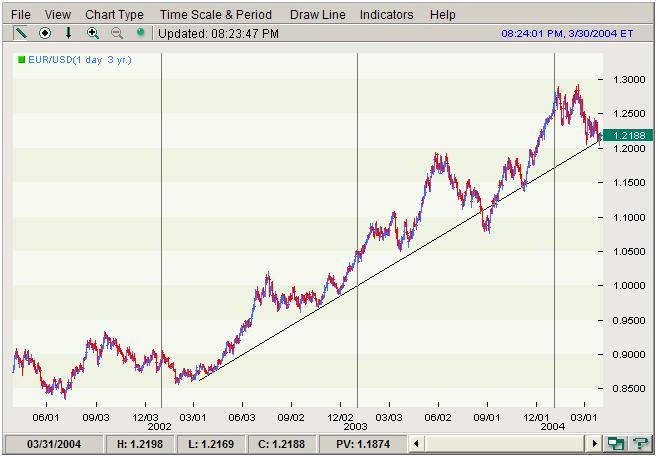This screenshot has height=457, width=658.
Task: Click the scroll left arrow of horizontal scrollbar
Action: pyautogui.click(x=418, y=443)
